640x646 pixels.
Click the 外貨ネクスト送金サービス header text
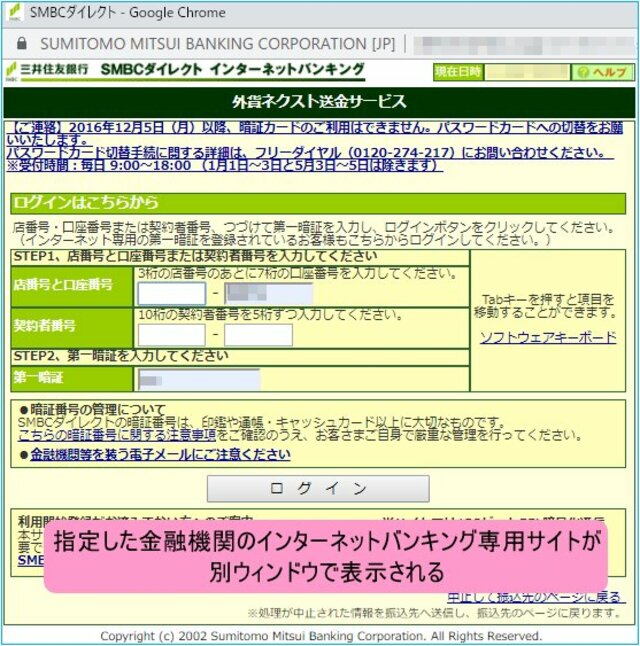click(x=319, y=102)
